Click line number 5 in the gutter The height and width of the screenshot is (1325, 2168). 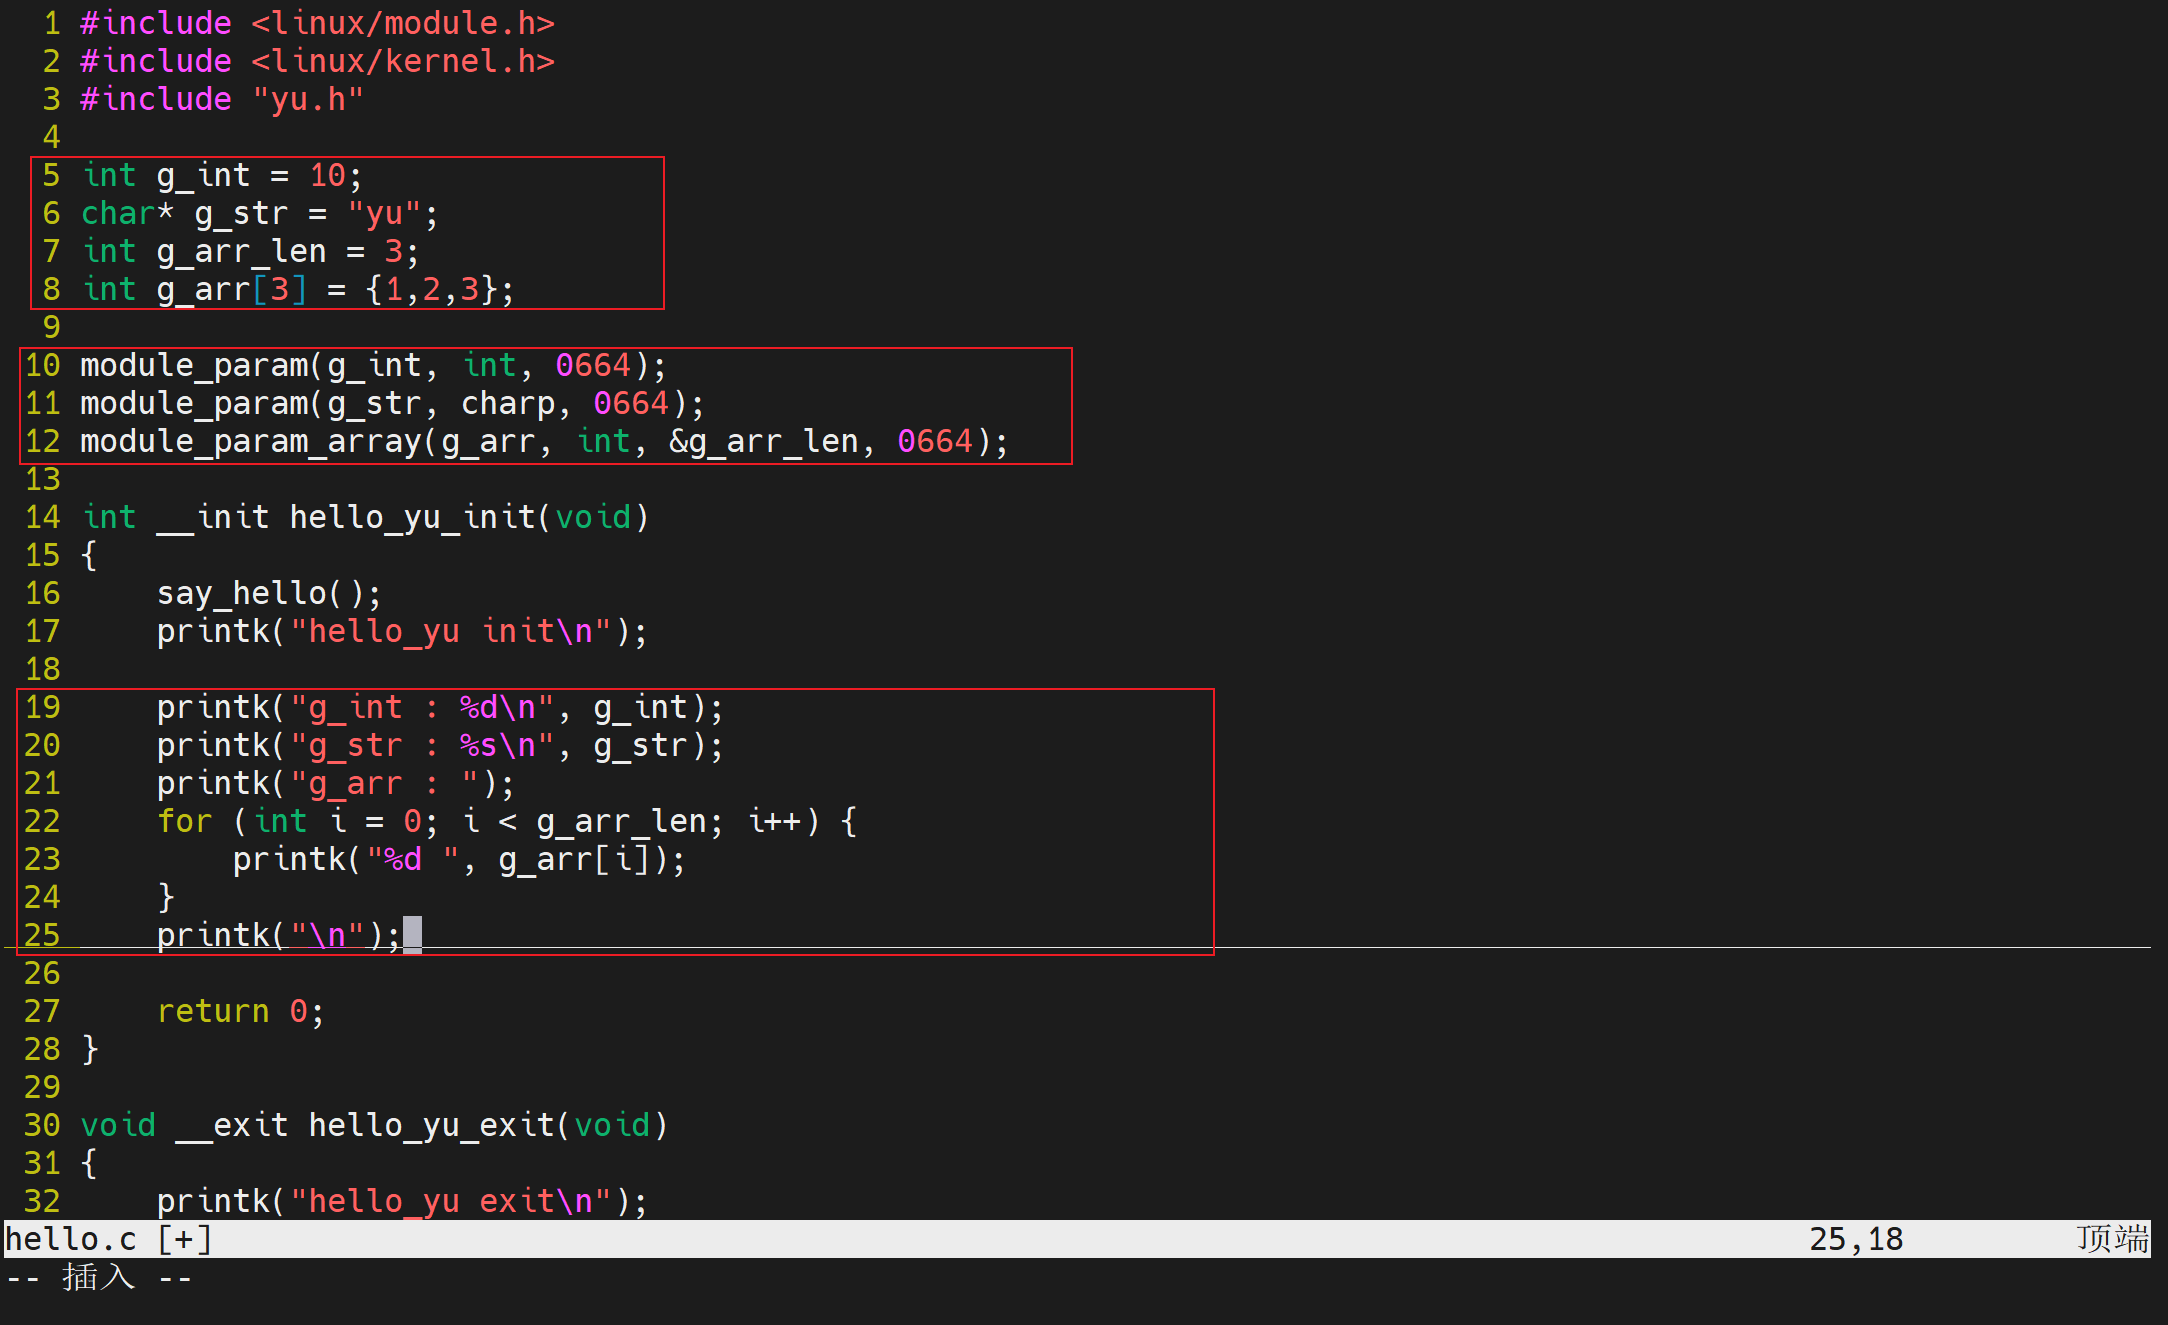51,175
